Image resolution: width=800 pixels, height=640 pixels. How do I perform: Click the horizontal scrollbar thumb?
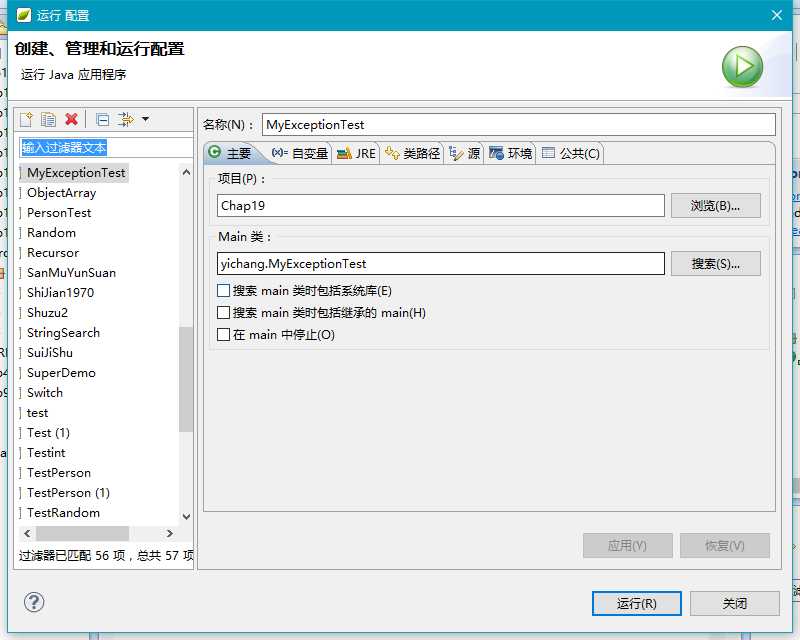click(82, 533)
